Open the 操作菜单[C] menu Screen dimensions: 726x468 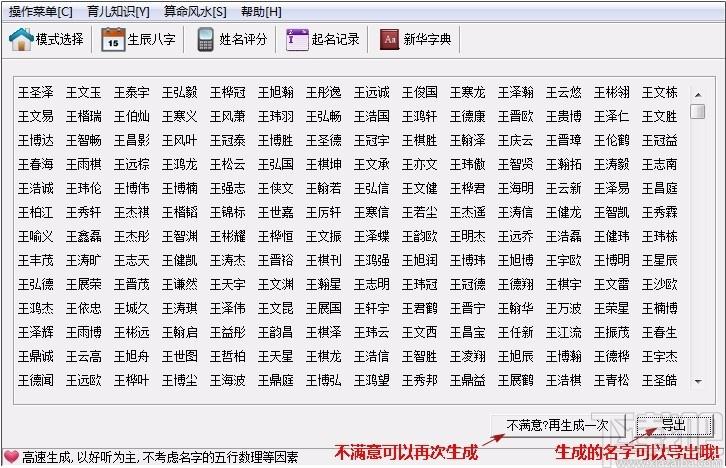[x=41, y=12]
